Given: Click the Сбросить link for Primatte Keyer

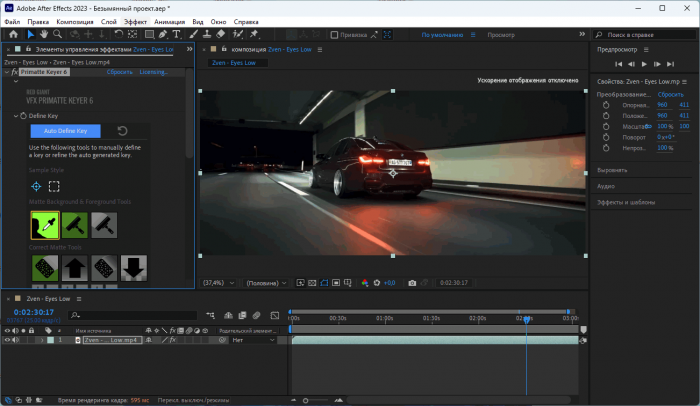Looking at the screenshot, I should point(119,72).
